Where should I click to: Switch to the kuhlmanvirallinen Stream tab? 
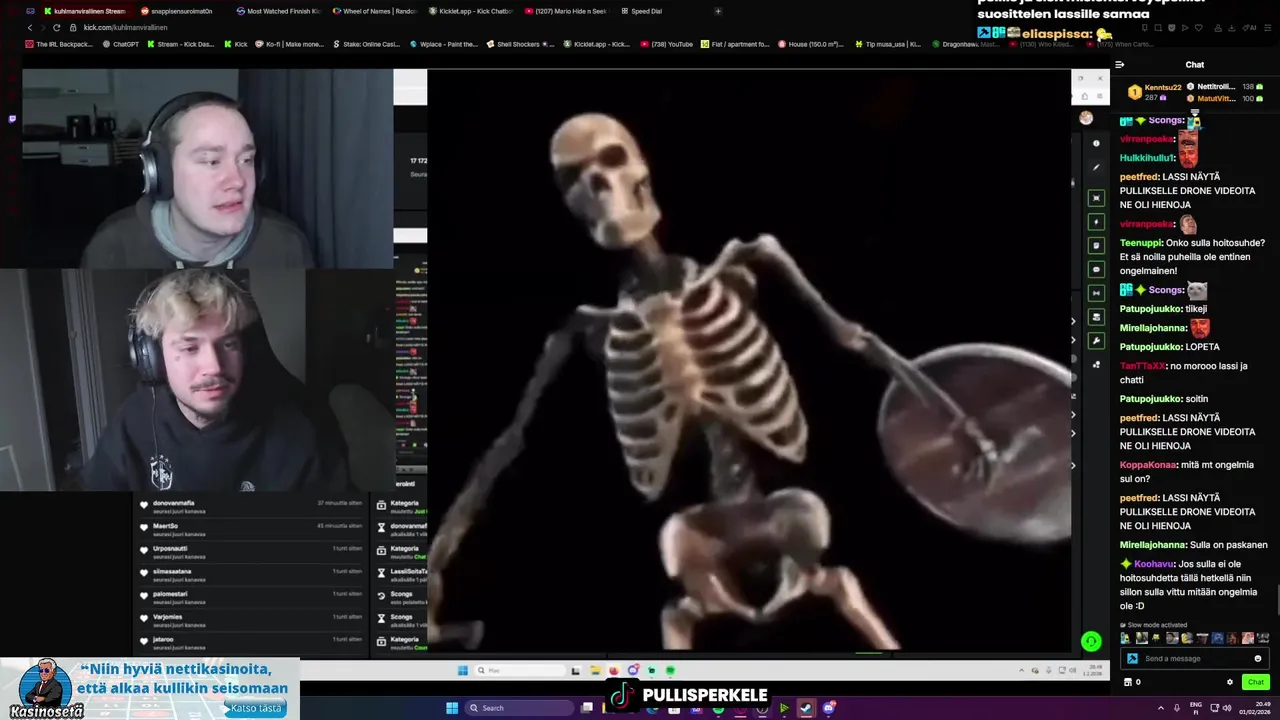pyautogui.click(x=84, y=11)
